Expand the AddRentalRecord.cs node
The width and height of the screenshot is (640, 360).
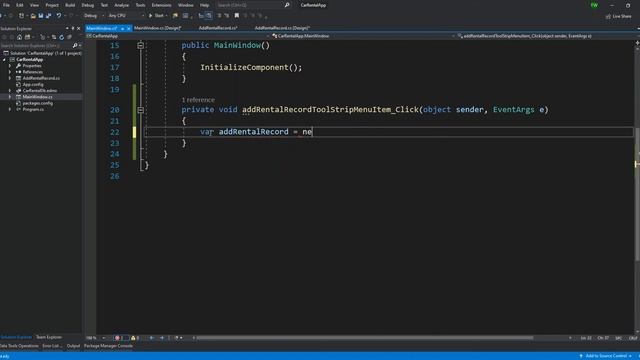click(x=10, y=78)
